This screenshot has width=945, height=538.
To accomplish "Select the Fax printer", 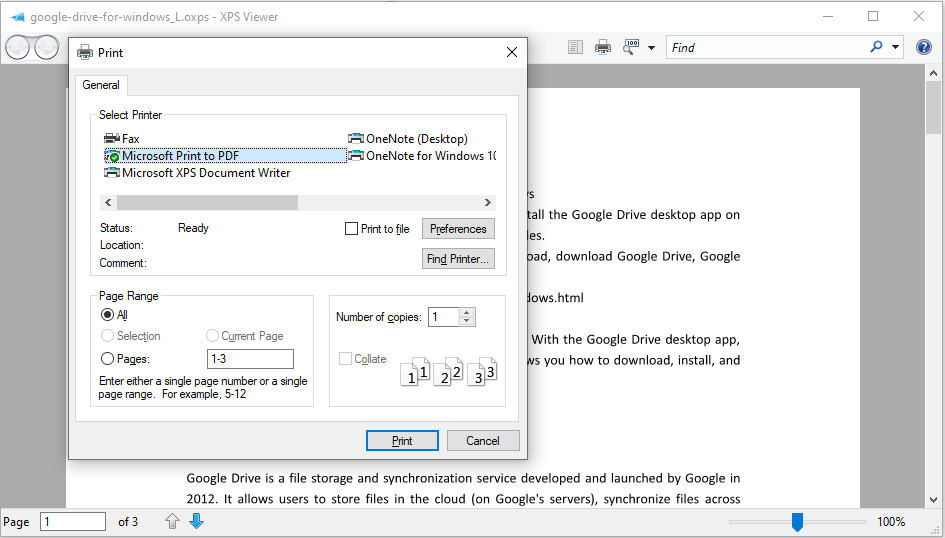I will coord(122,139).
